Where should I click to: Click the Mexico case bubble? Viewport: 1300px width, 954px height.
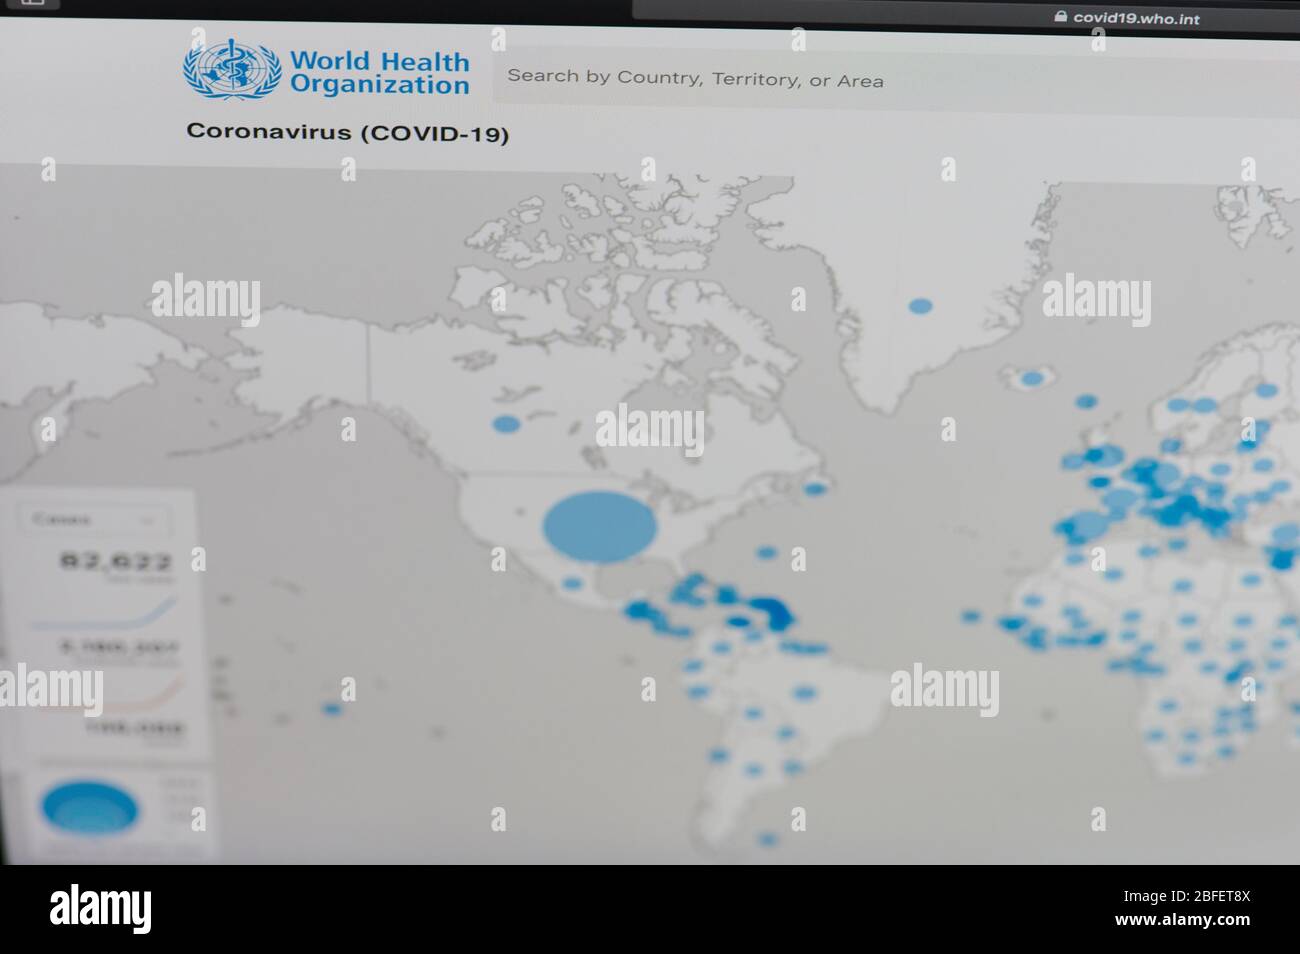point(572,583)
